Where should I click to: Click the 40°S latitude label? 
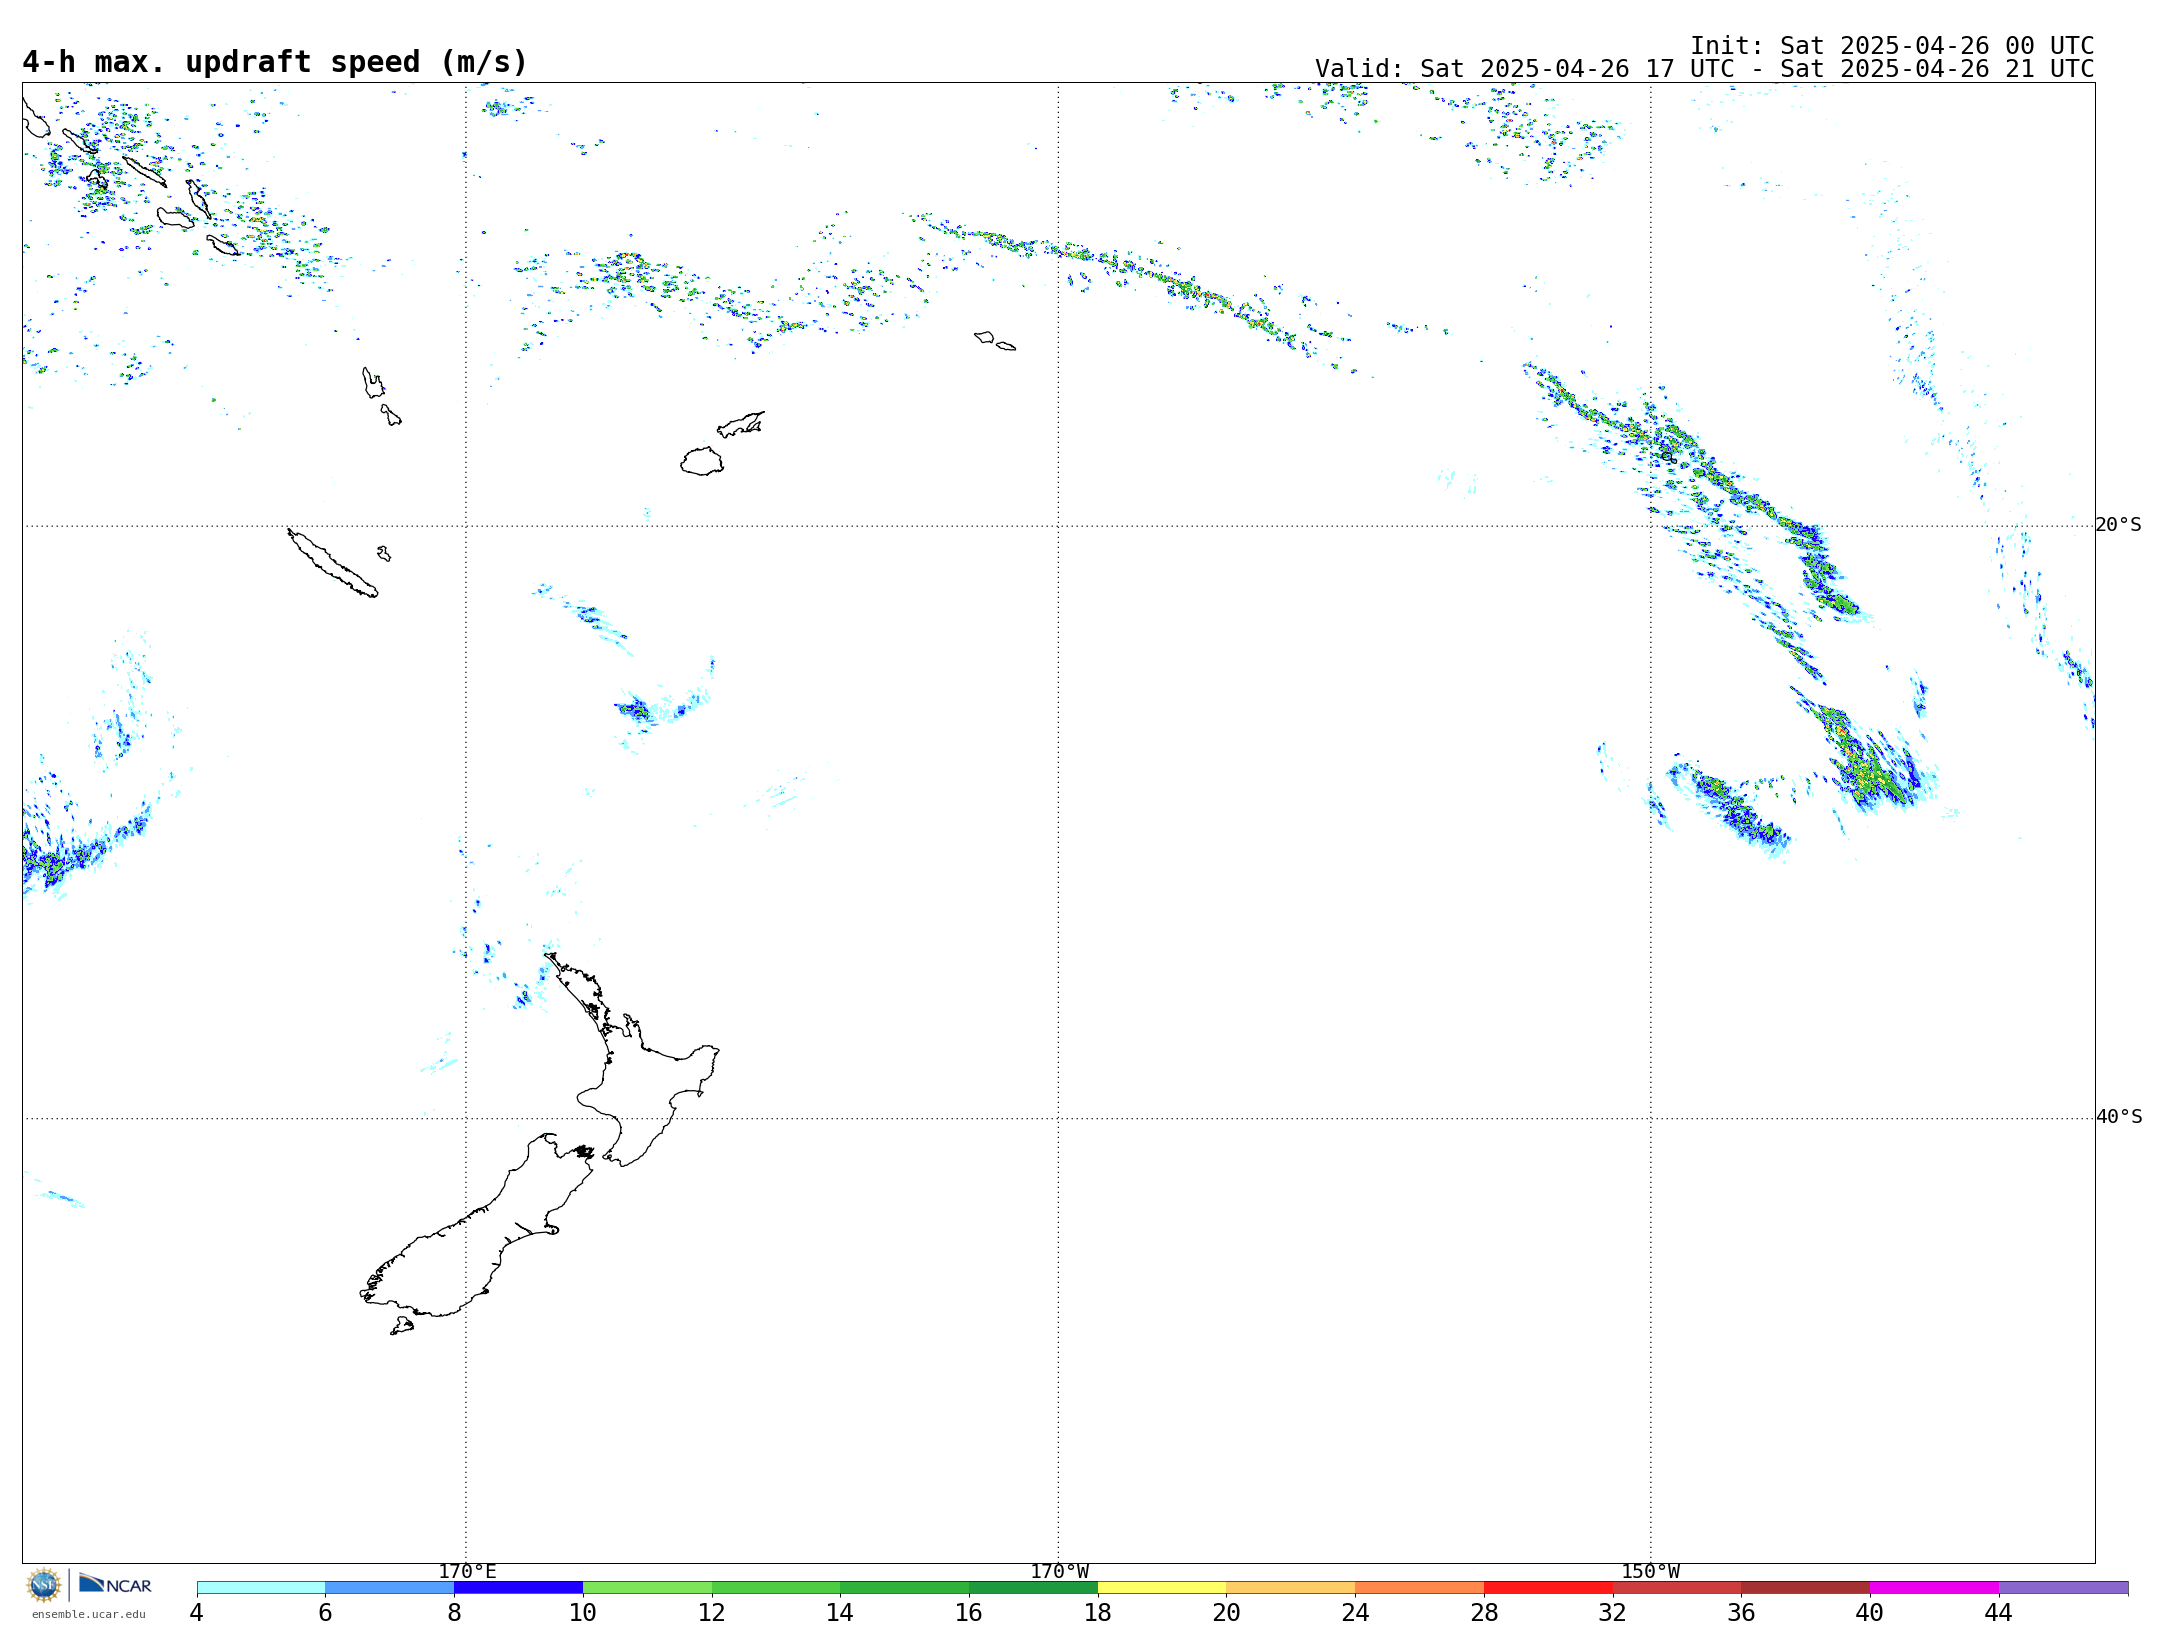click(2119, 1117)
